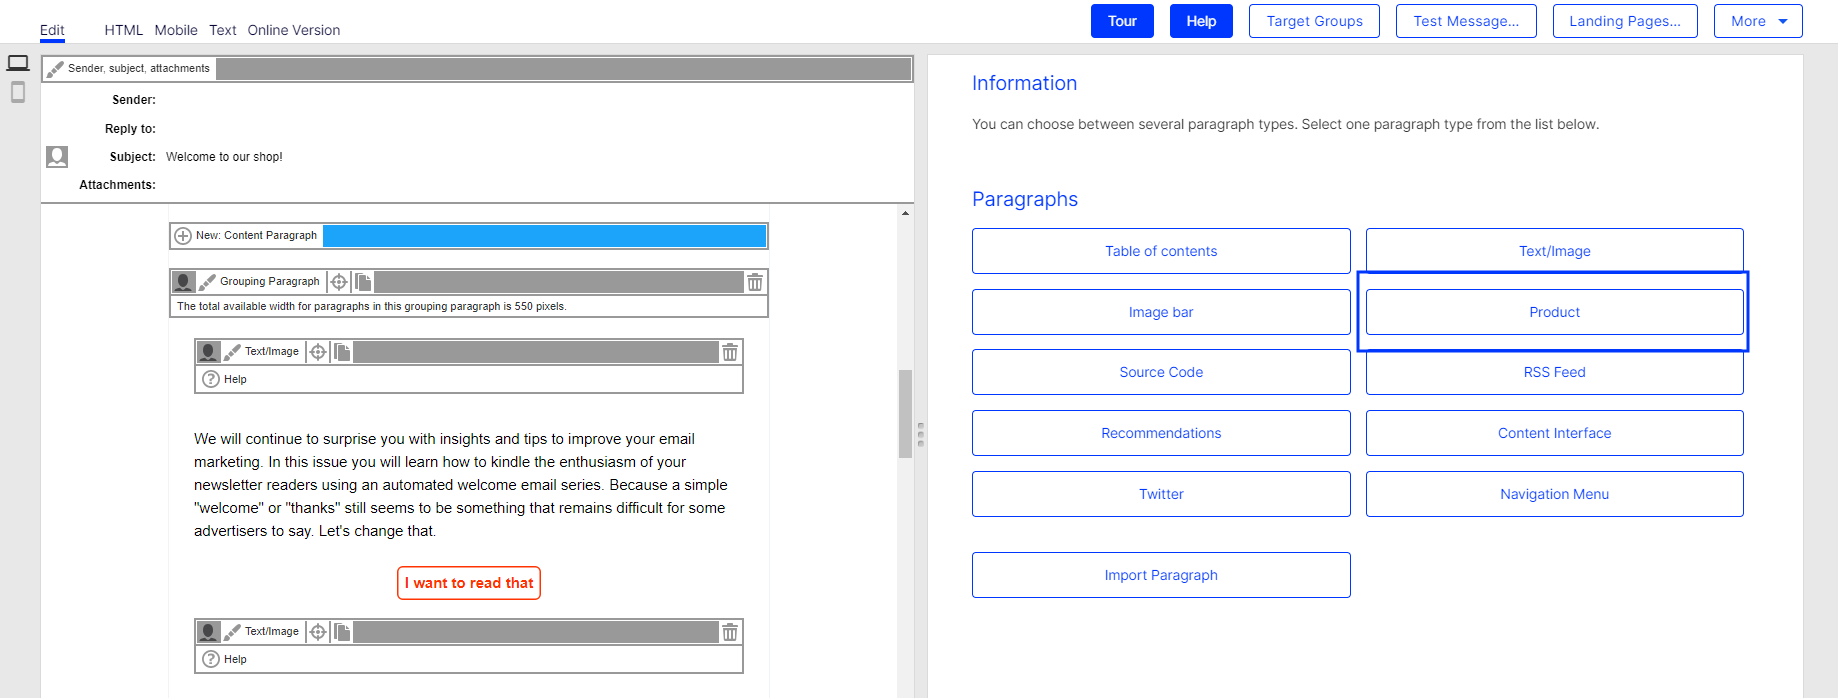
Task: Delete the Grouping Paragraph with trash icon
Action: (755, 282)
